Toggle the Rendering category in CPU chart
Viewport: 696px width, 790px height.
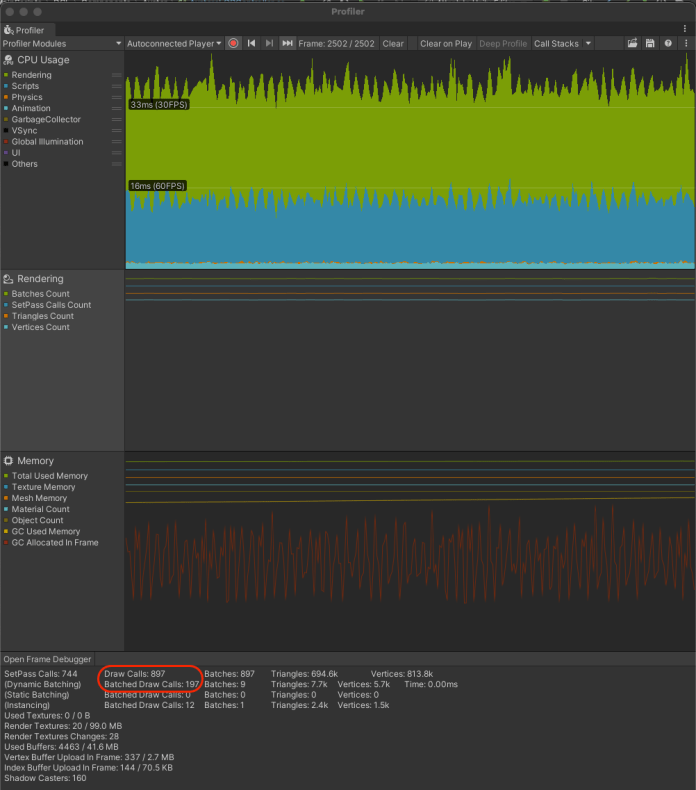pyautogui.click(x=31, y=75)
